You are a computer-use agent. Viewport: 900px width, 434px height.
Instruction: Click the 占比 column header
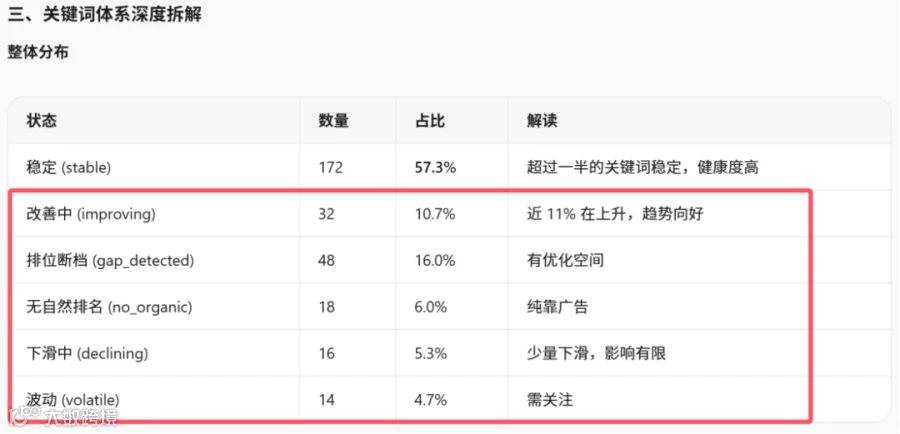(x=430, y=121)
